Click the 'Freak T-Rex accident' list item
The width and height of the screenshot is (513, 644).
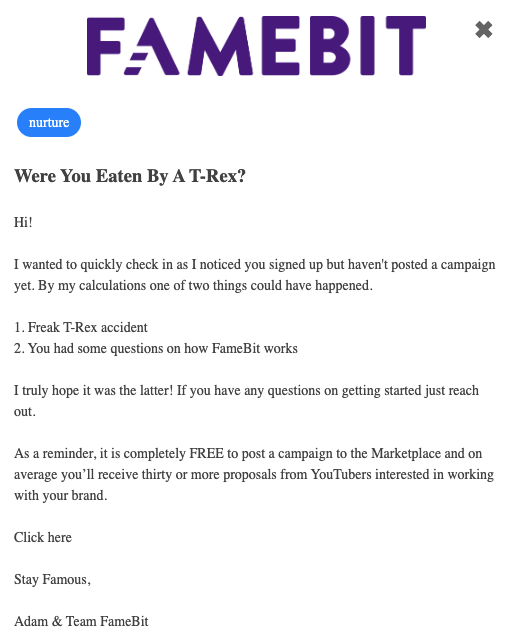81,327
